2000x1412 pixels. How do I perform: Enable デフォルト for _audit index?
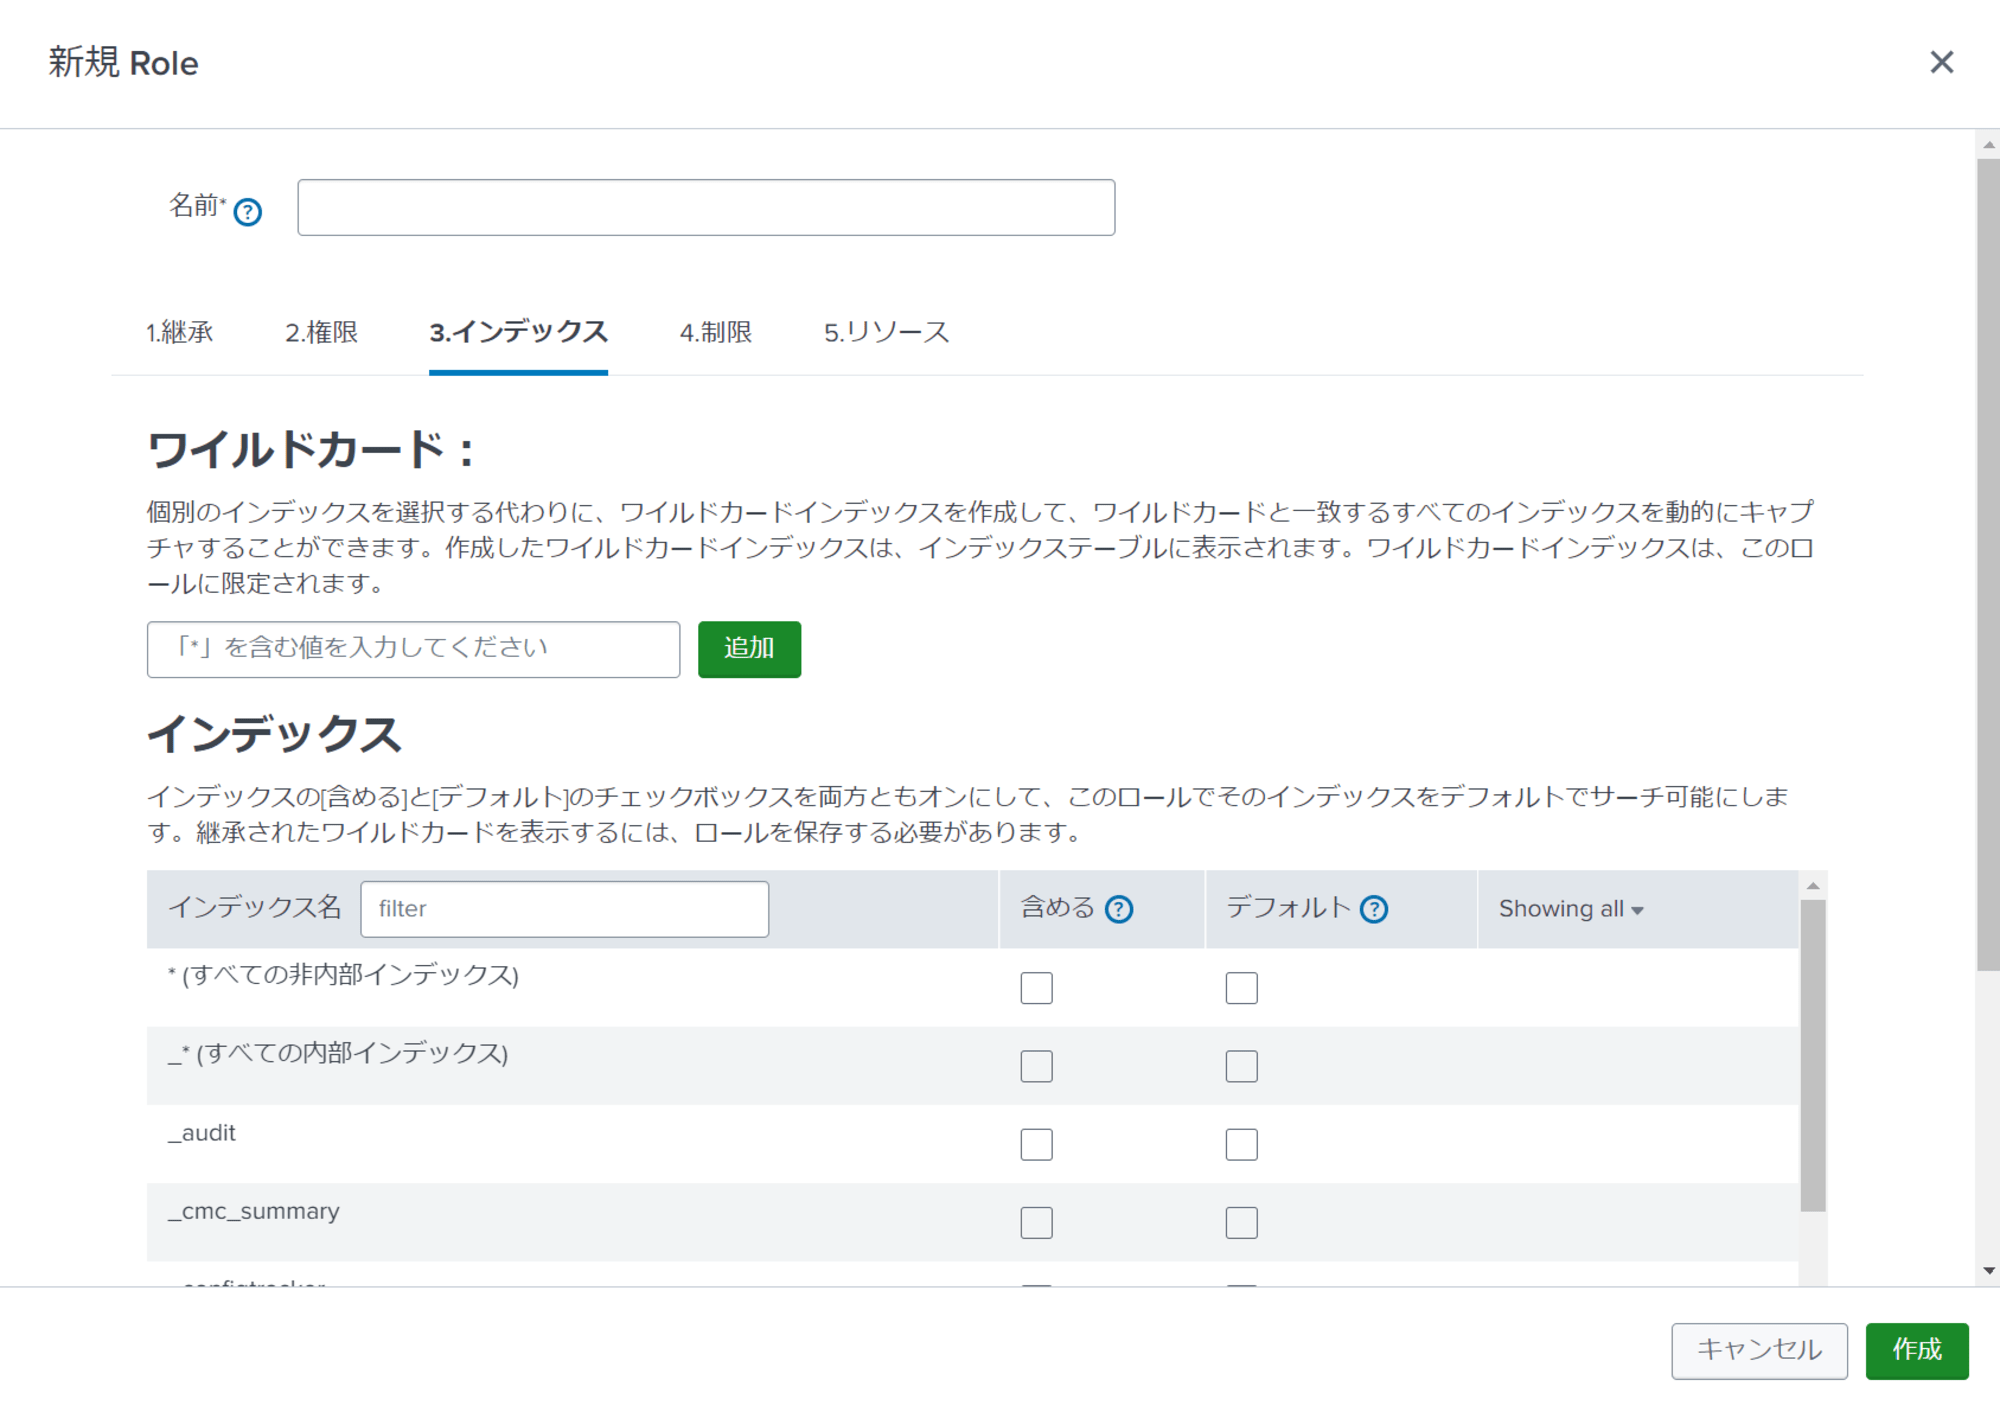(x=1241, y=1144)
